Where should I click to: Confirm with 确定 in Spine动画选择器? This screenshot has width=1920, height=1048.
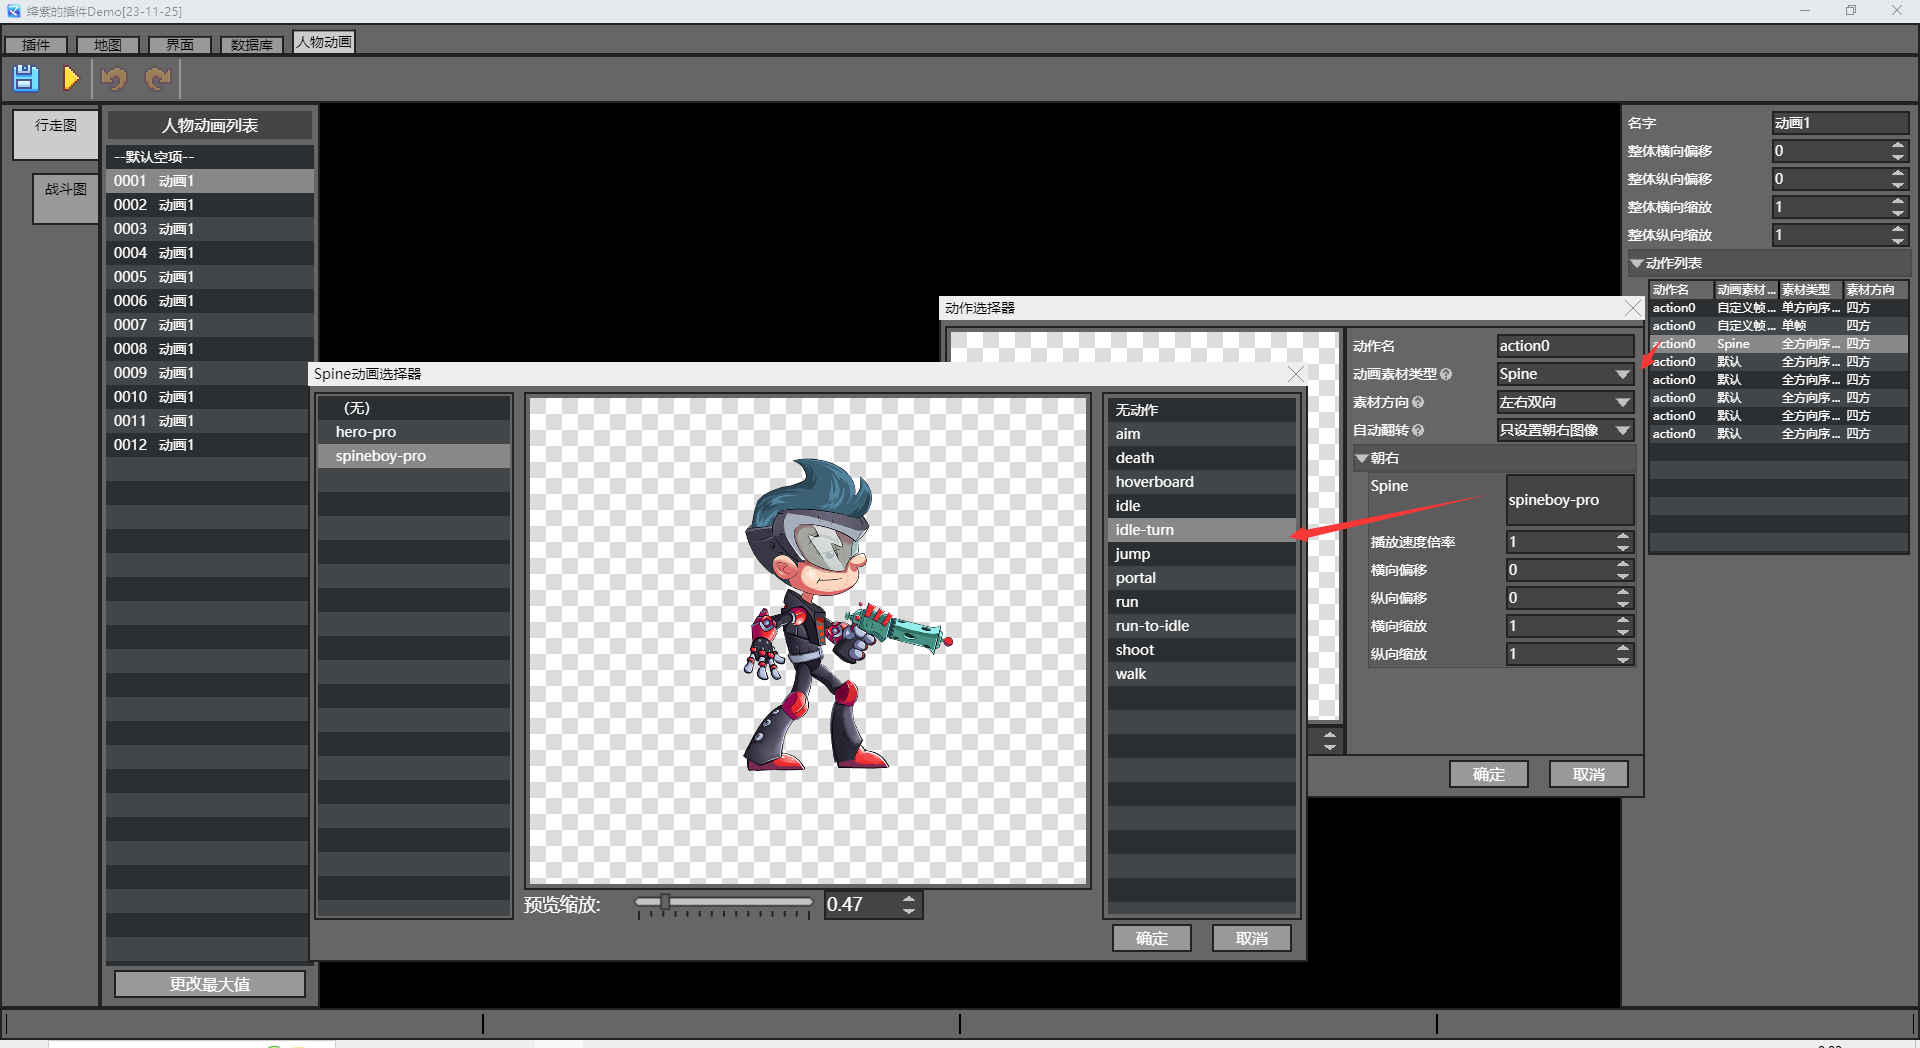(1152, 938)
